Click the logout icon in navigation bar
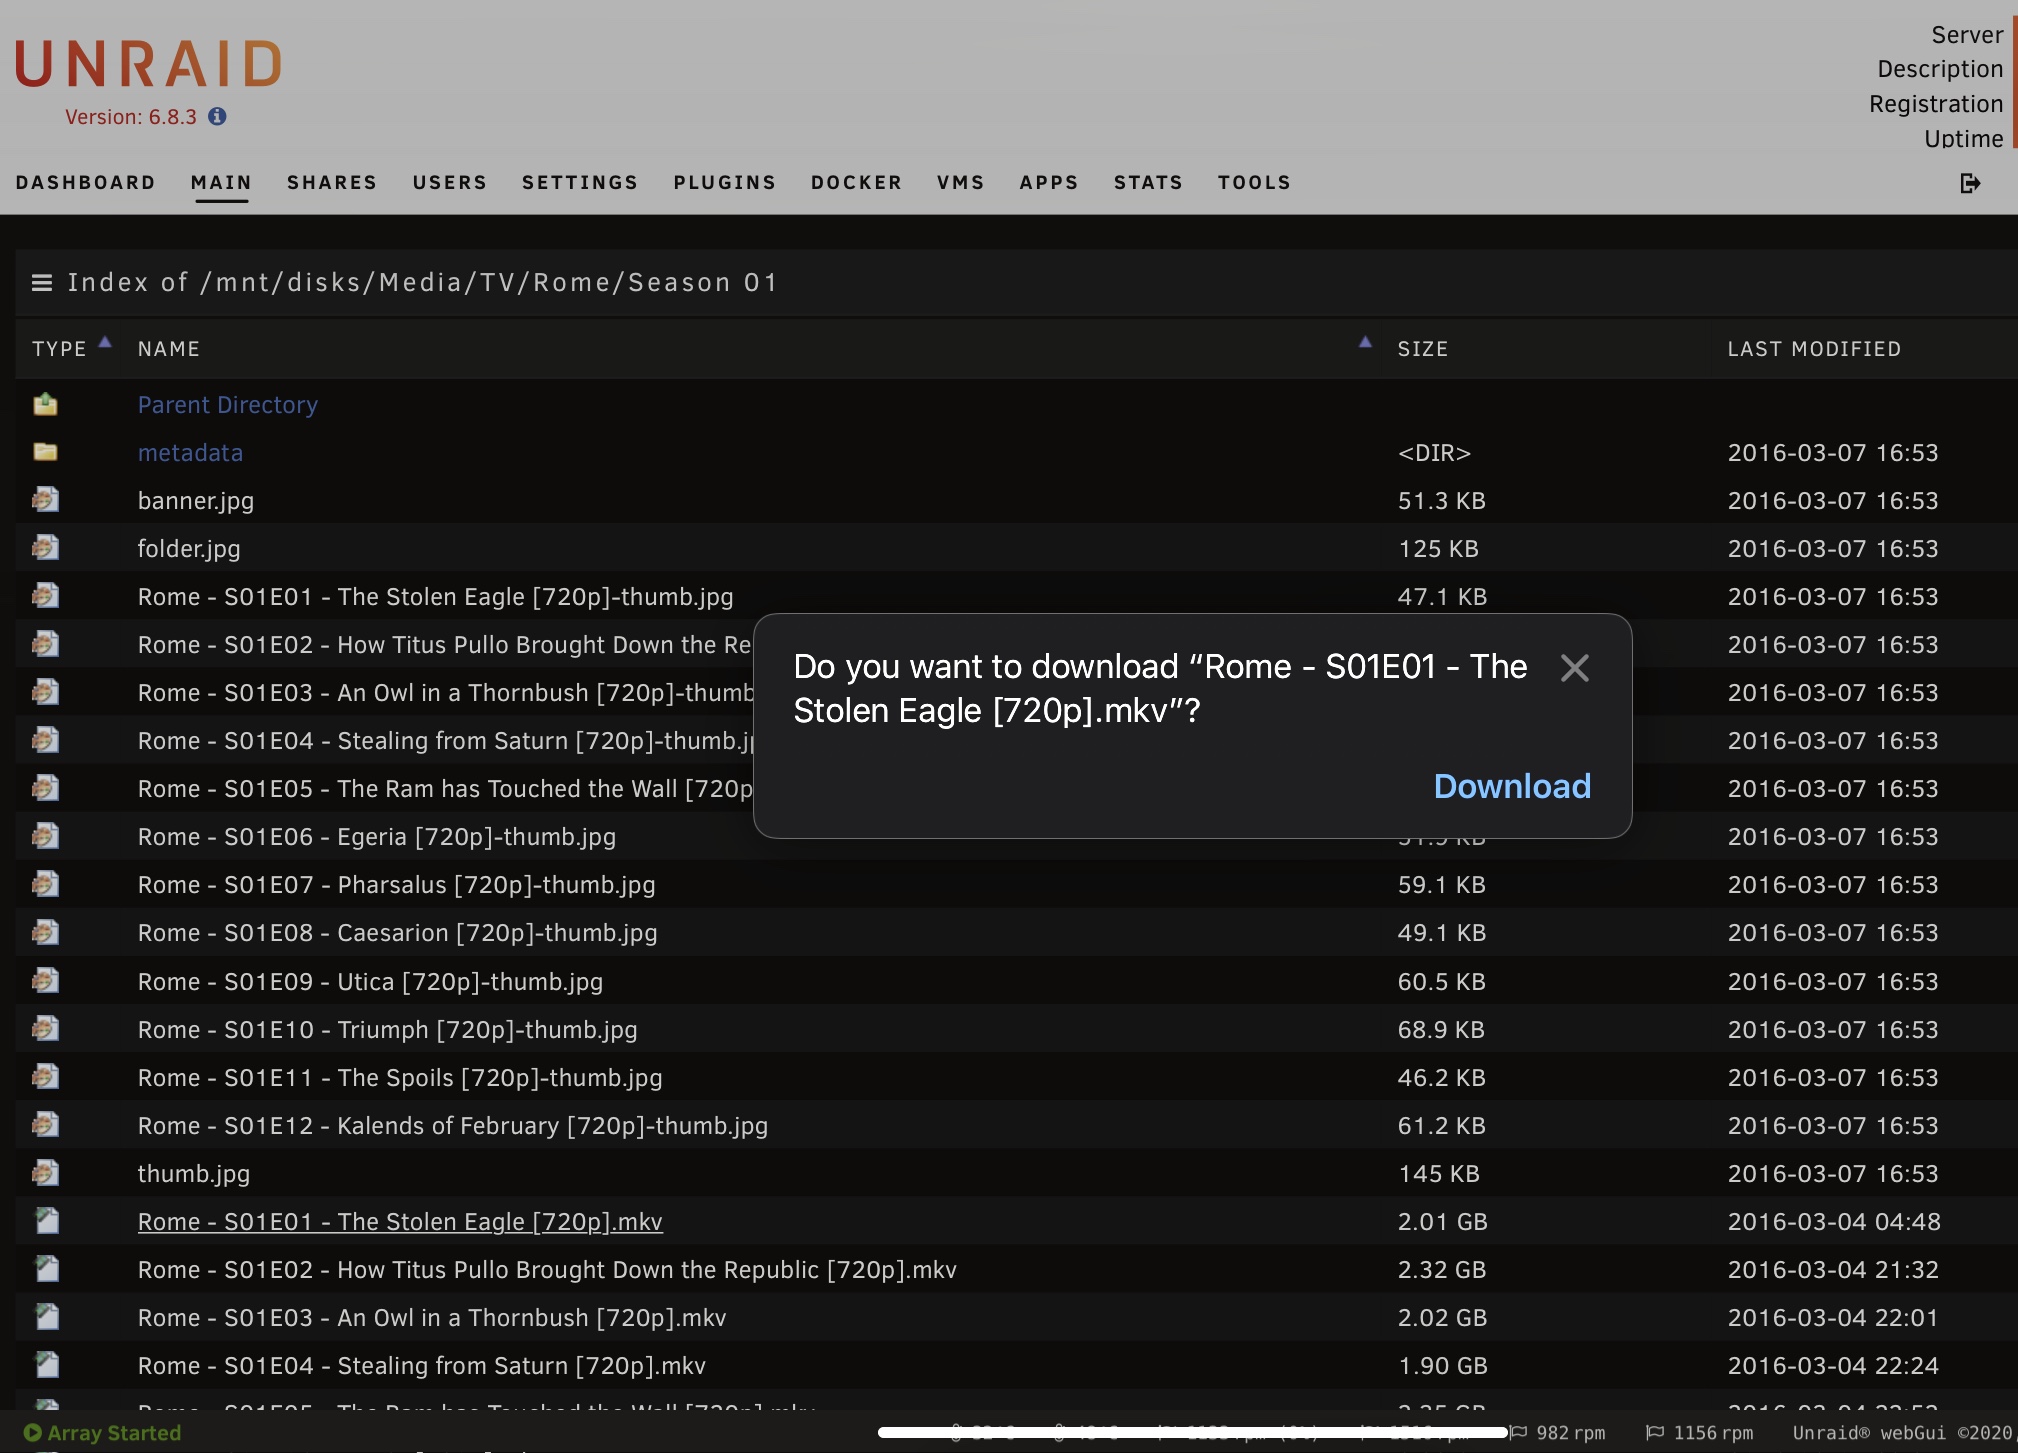 (x=1969, y=183)
